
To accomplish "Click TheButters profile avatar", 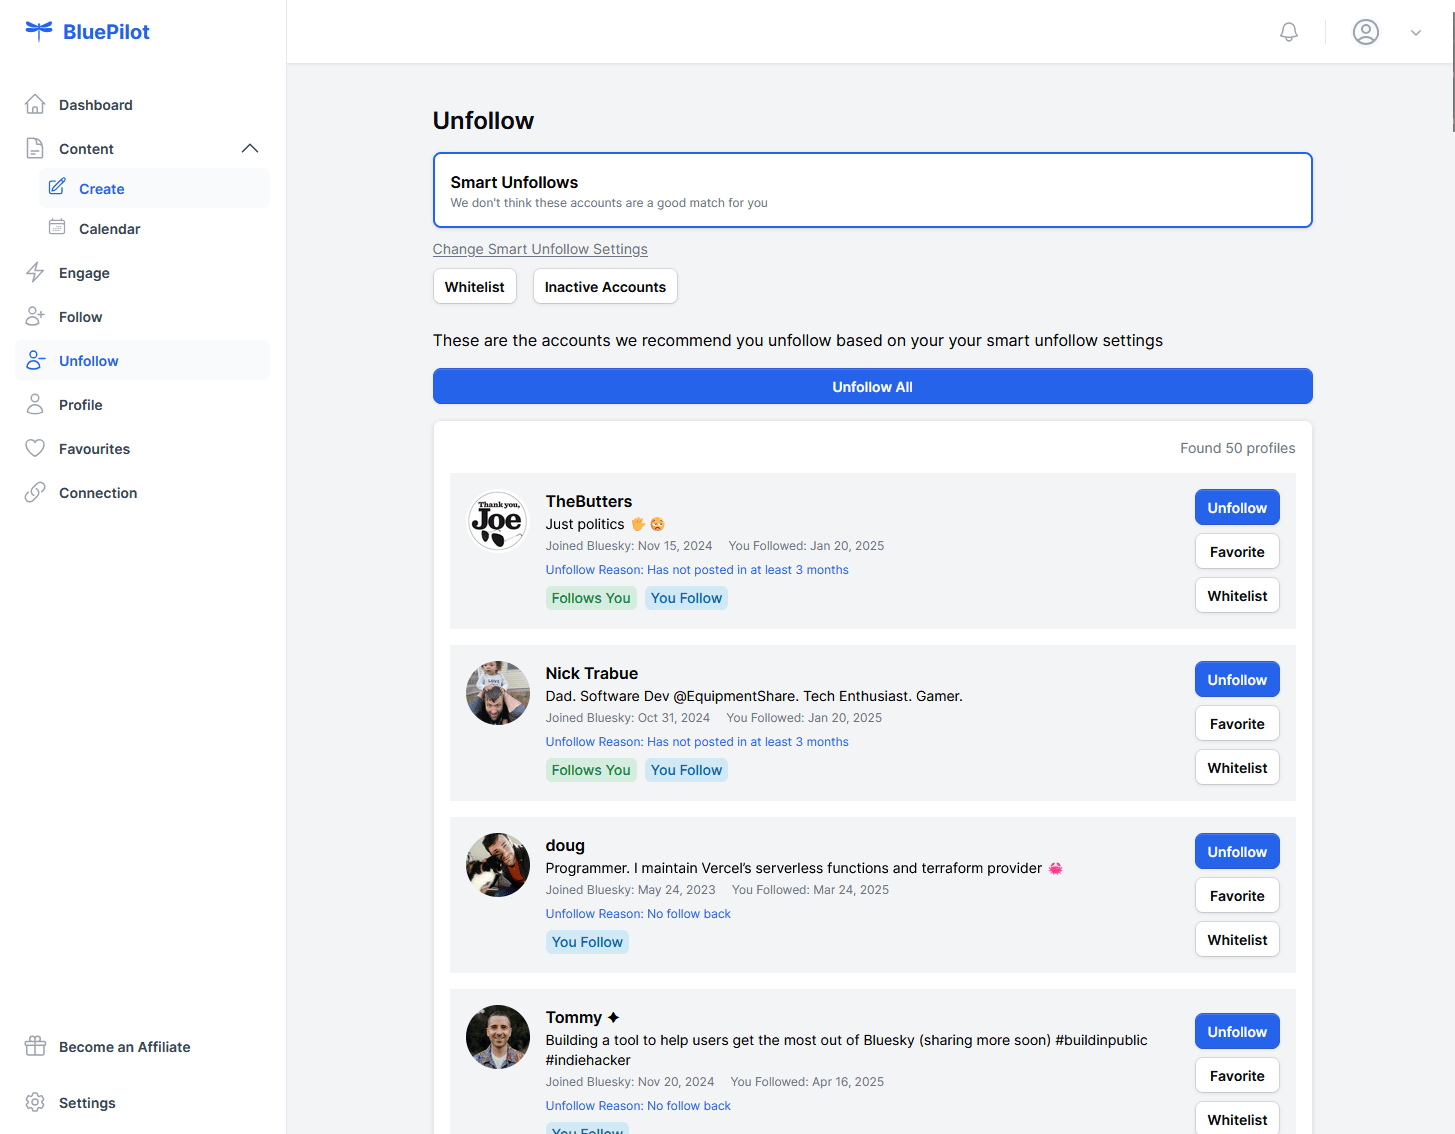I will [x=498, y=521].
